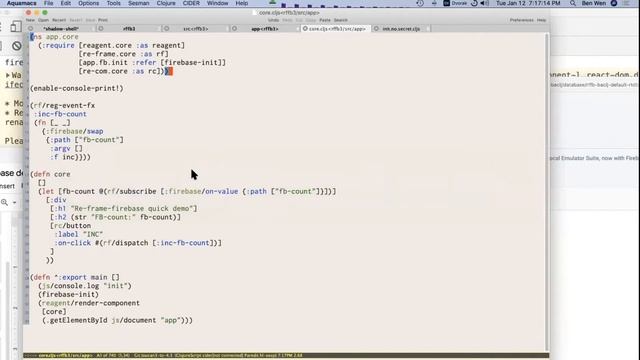Switch to the rffb3 tab
The image size is (640, 360).
coord(129,29)
